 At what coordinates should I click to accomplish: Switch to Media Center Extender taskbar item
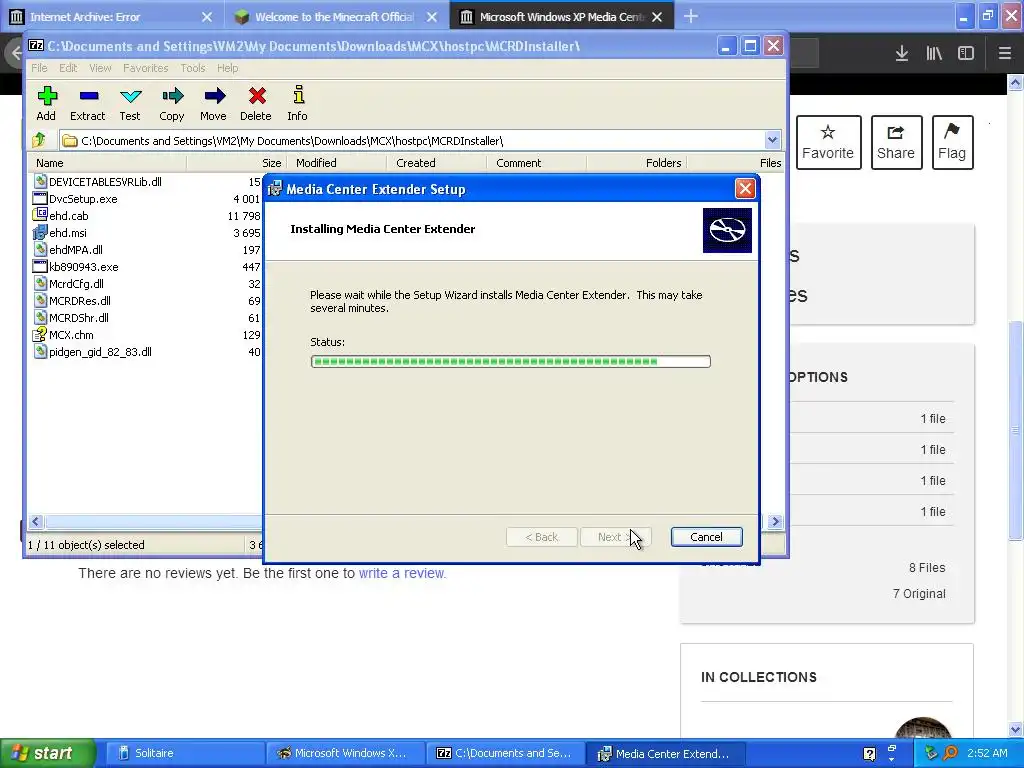[665, 753]
